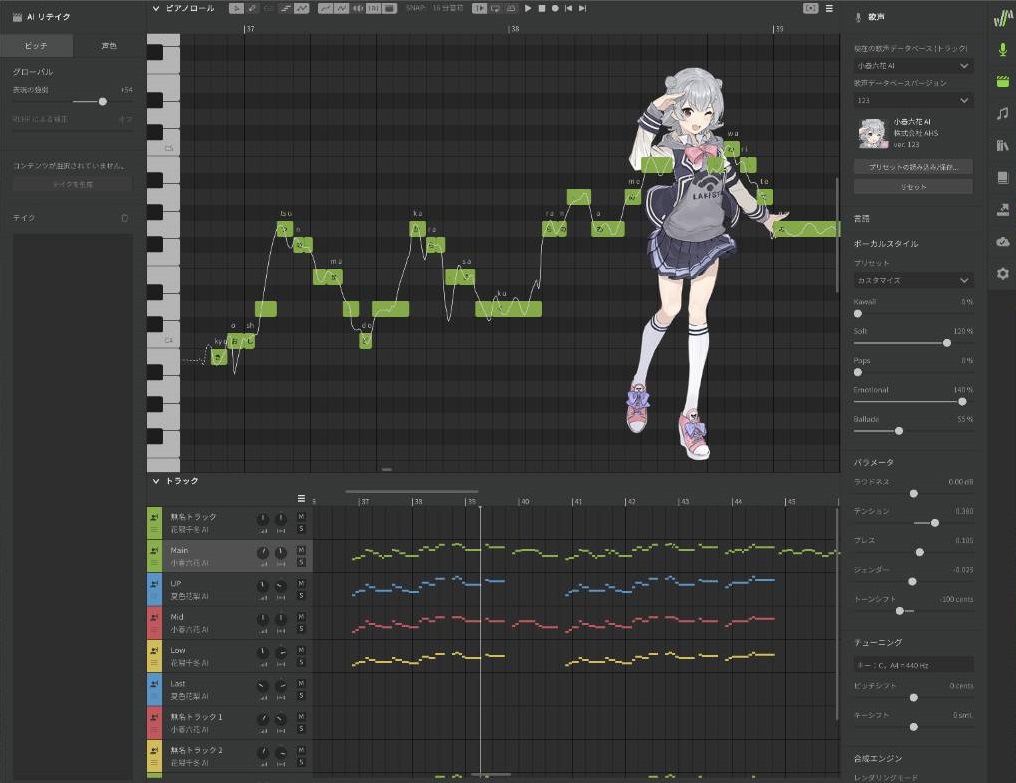Solo the Mid track
This screenshot has height=783, width=1016.
301,629
